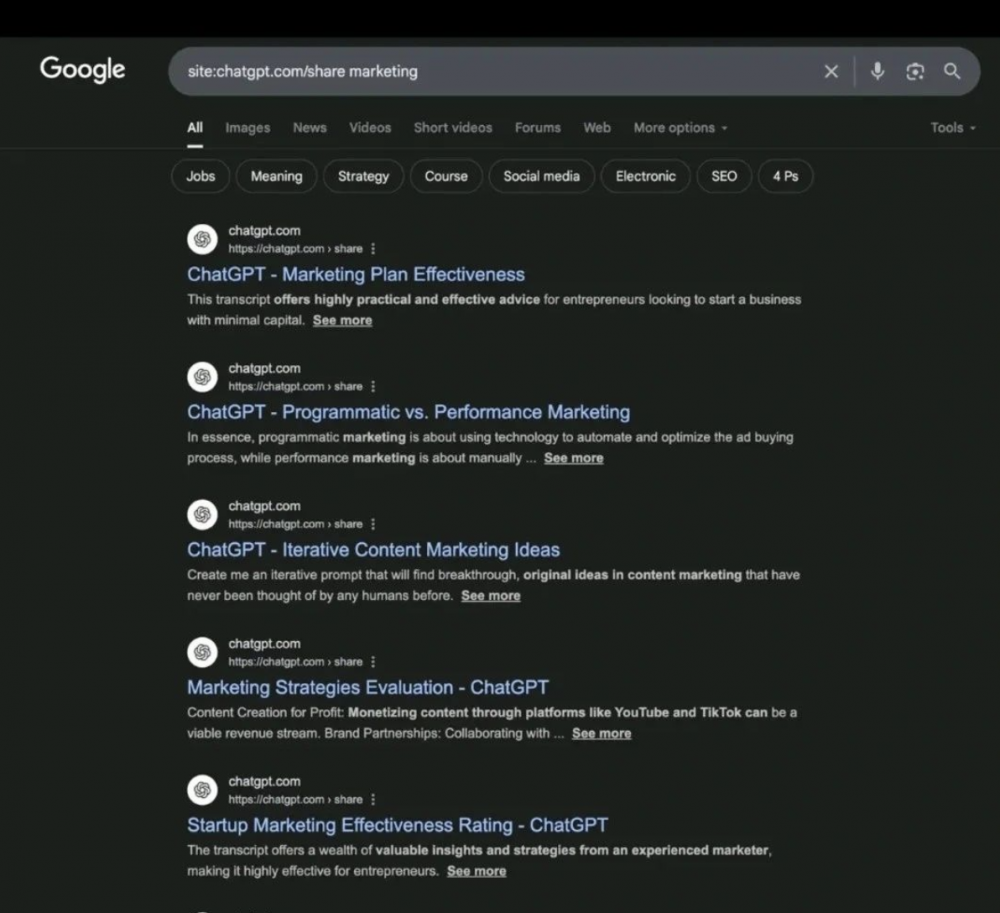This screenshot has height=913, width=1000.
Task: Click ChatGPT favicon above Marketing Plan Effectiveness result
Action: point(202,239)
